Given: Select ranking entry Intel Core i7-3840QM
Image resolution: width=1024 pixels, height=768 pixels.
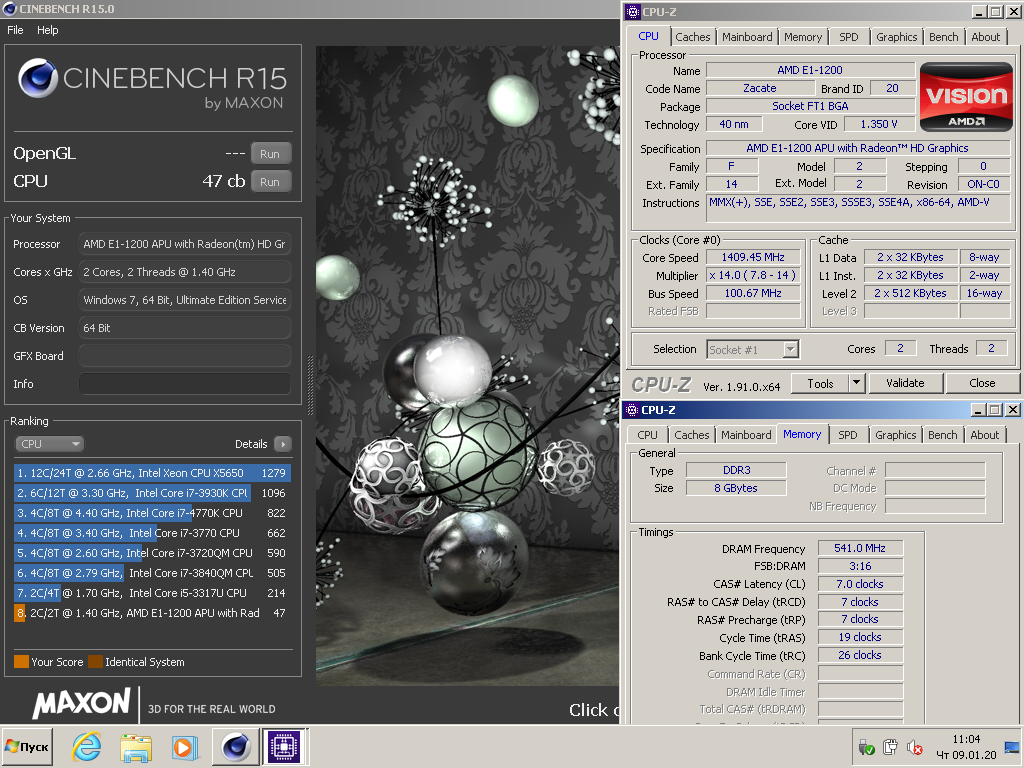Looking at the screenshot, I should [x=152, y=573].
